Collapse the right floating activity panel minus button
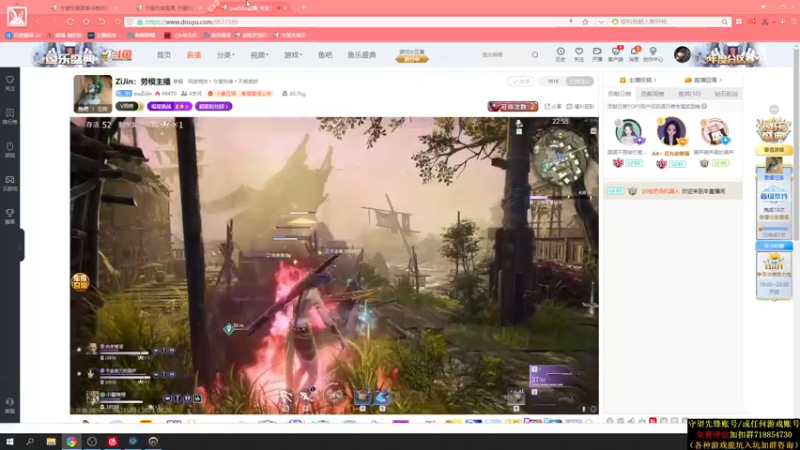 [774, 110]
